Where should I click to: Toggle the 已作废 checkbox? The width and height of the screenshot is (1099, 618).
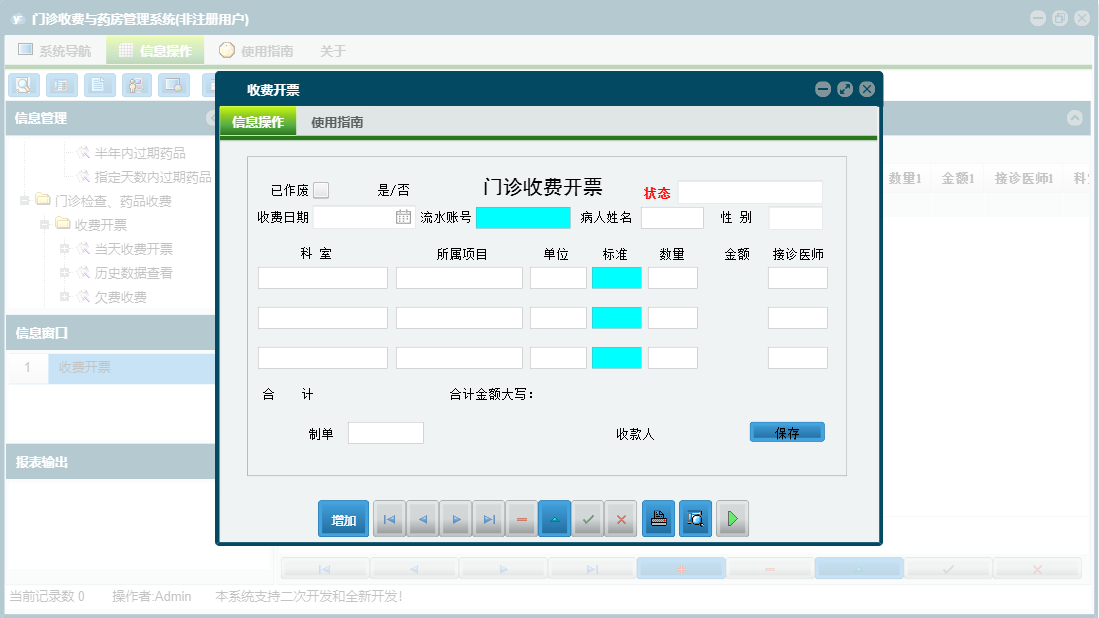point(320,190)
